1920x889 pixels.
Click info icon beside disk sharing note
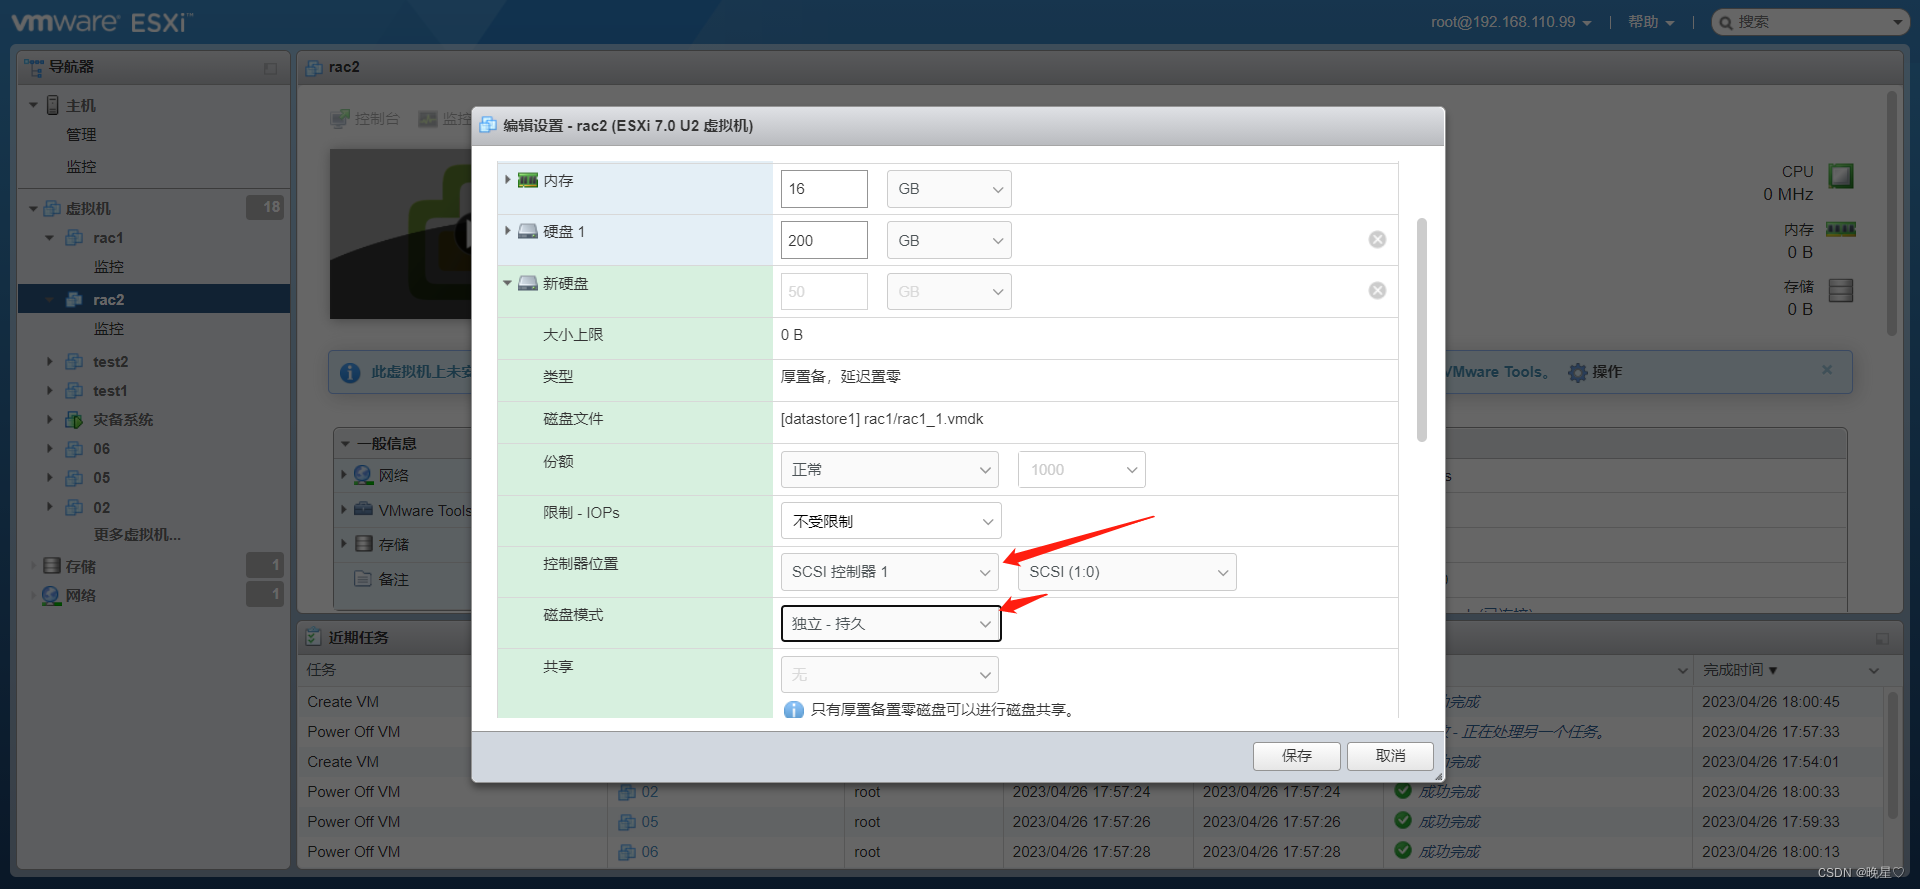point(794,710)
